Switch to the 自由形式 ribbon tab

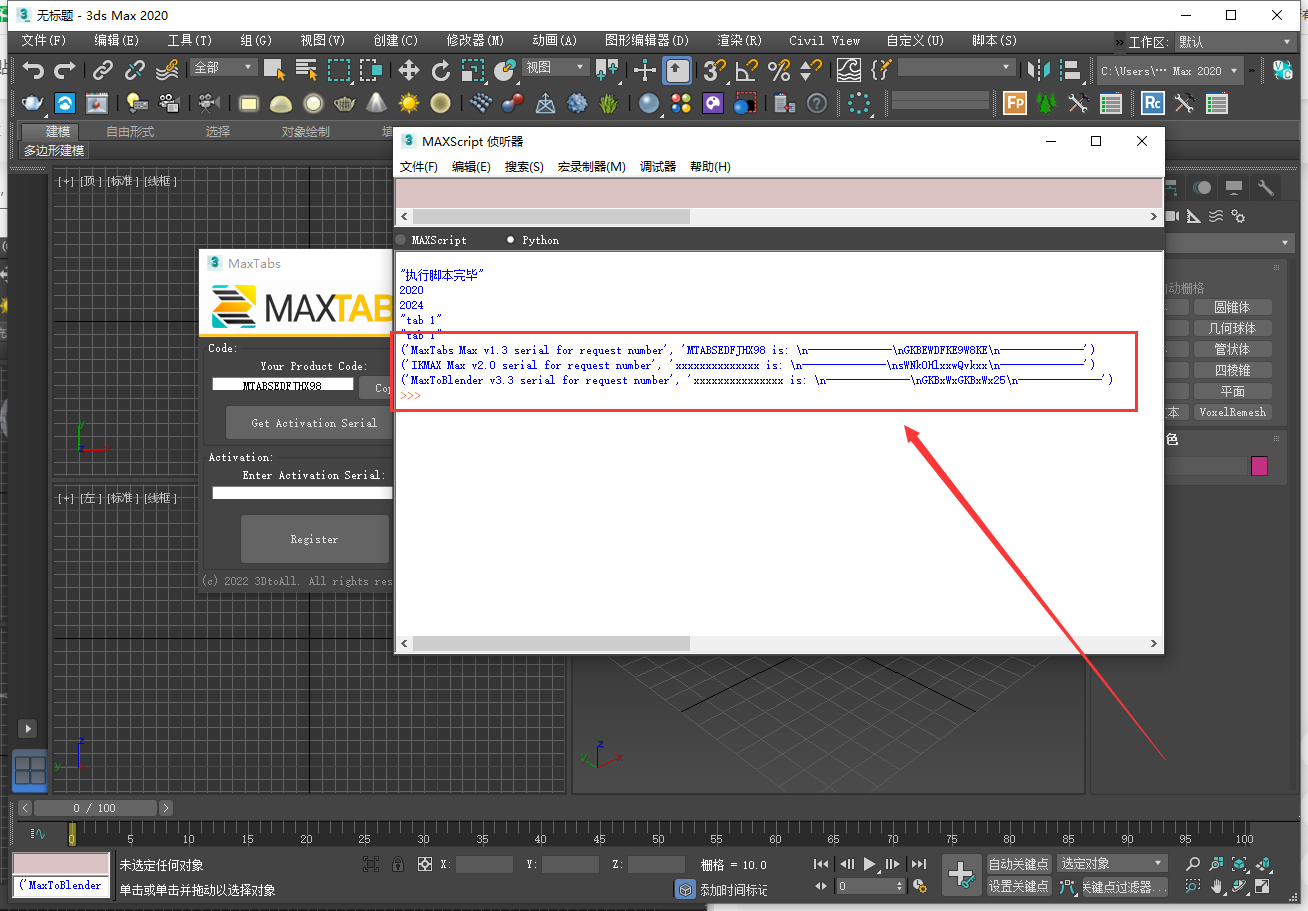click(130, 131)
